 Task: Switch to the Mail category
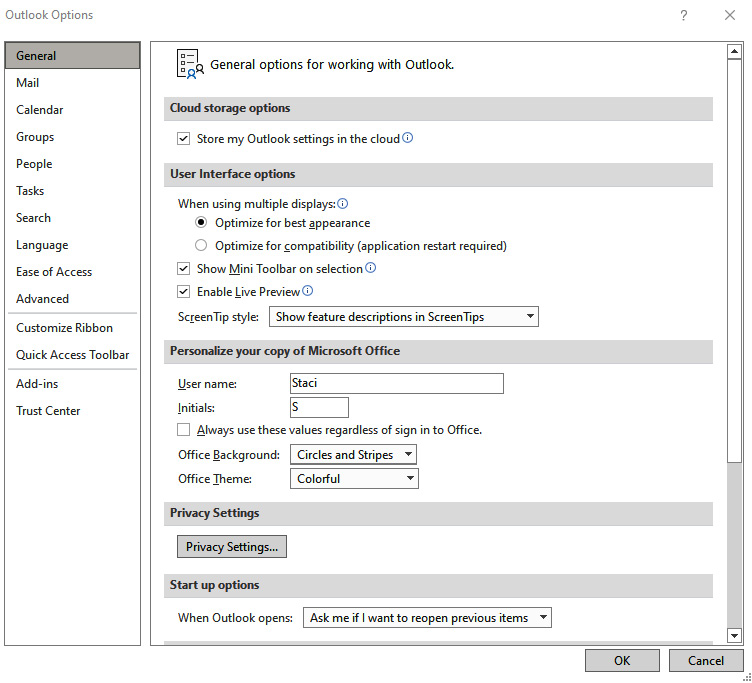[72, 82]
